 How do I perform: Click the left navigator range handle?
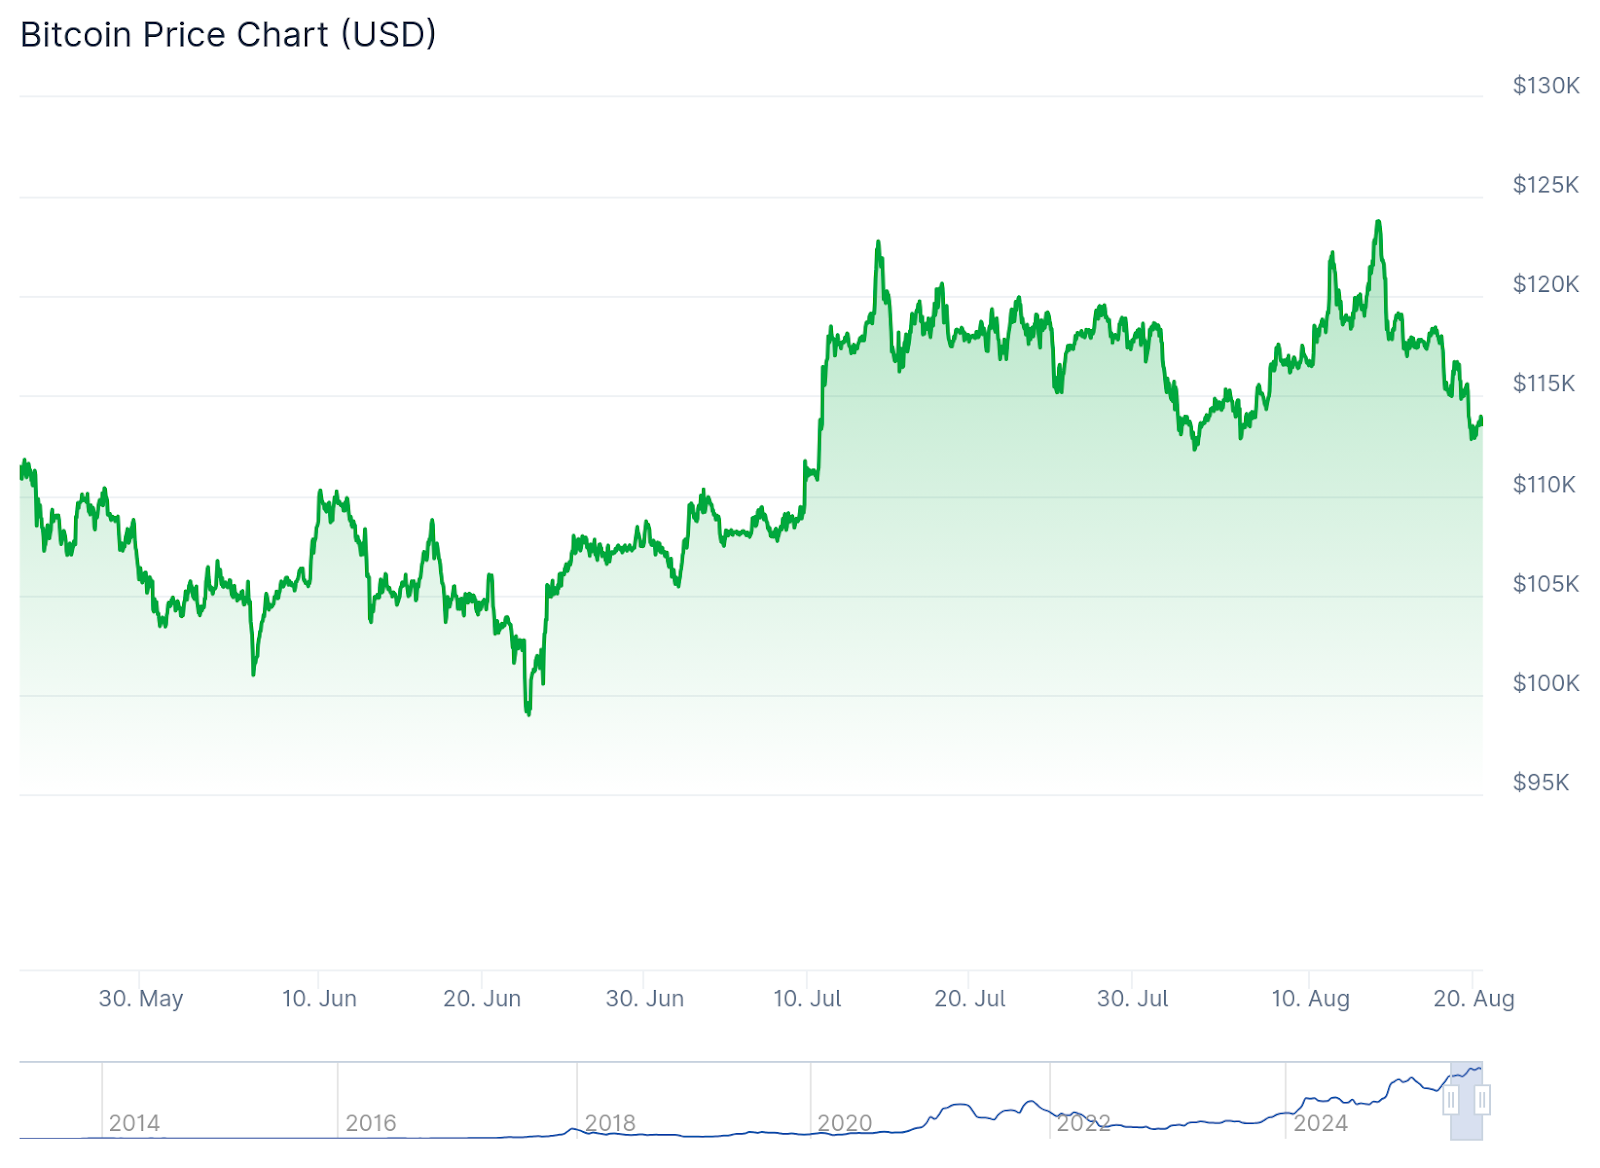click(x=1451, y=1100)
